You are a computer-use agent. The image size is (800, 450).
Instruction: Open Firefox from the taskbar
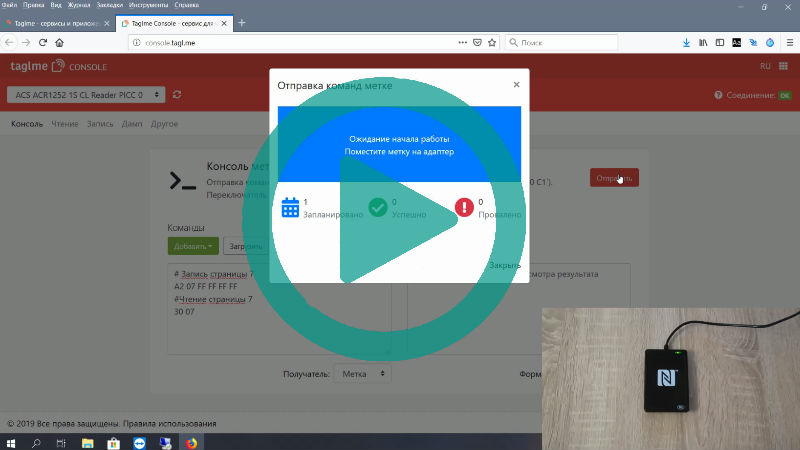(x=192, y=441)
